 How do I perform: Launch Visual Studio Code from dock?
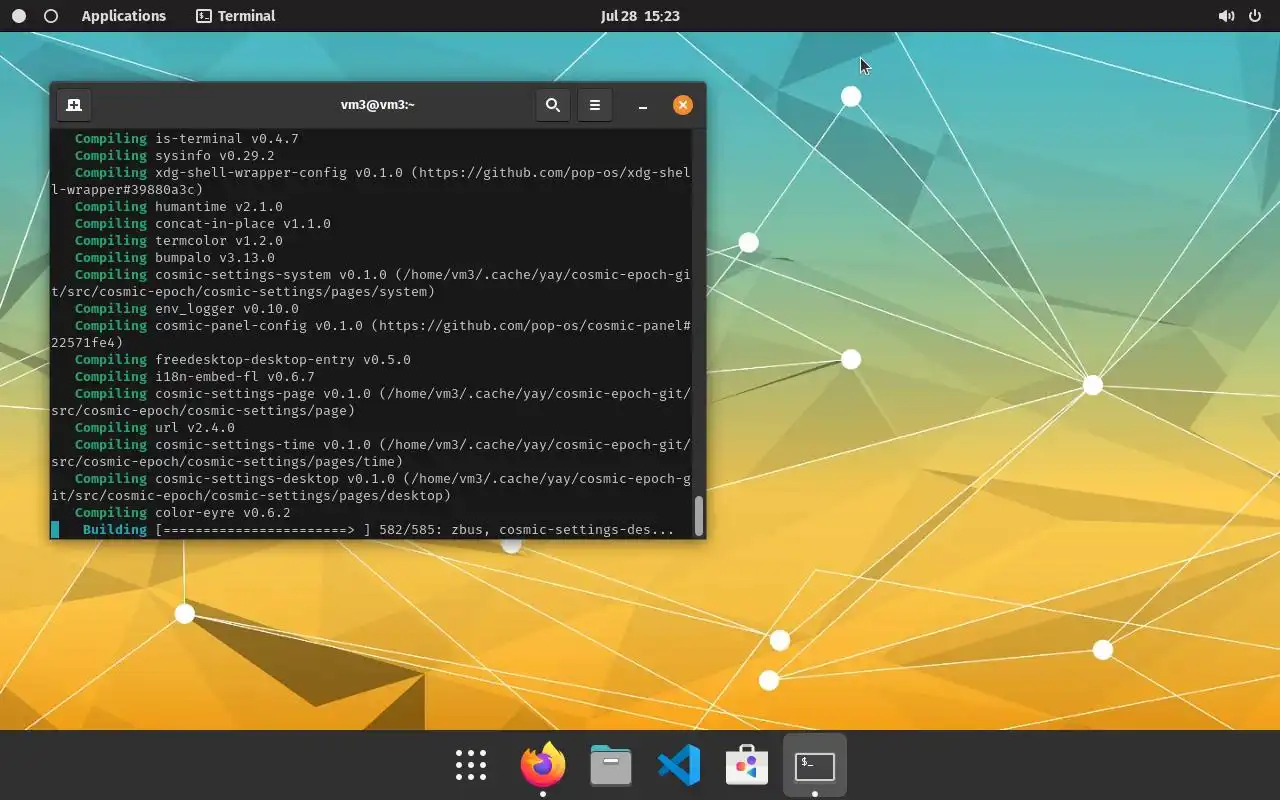(x=679, y=765)
